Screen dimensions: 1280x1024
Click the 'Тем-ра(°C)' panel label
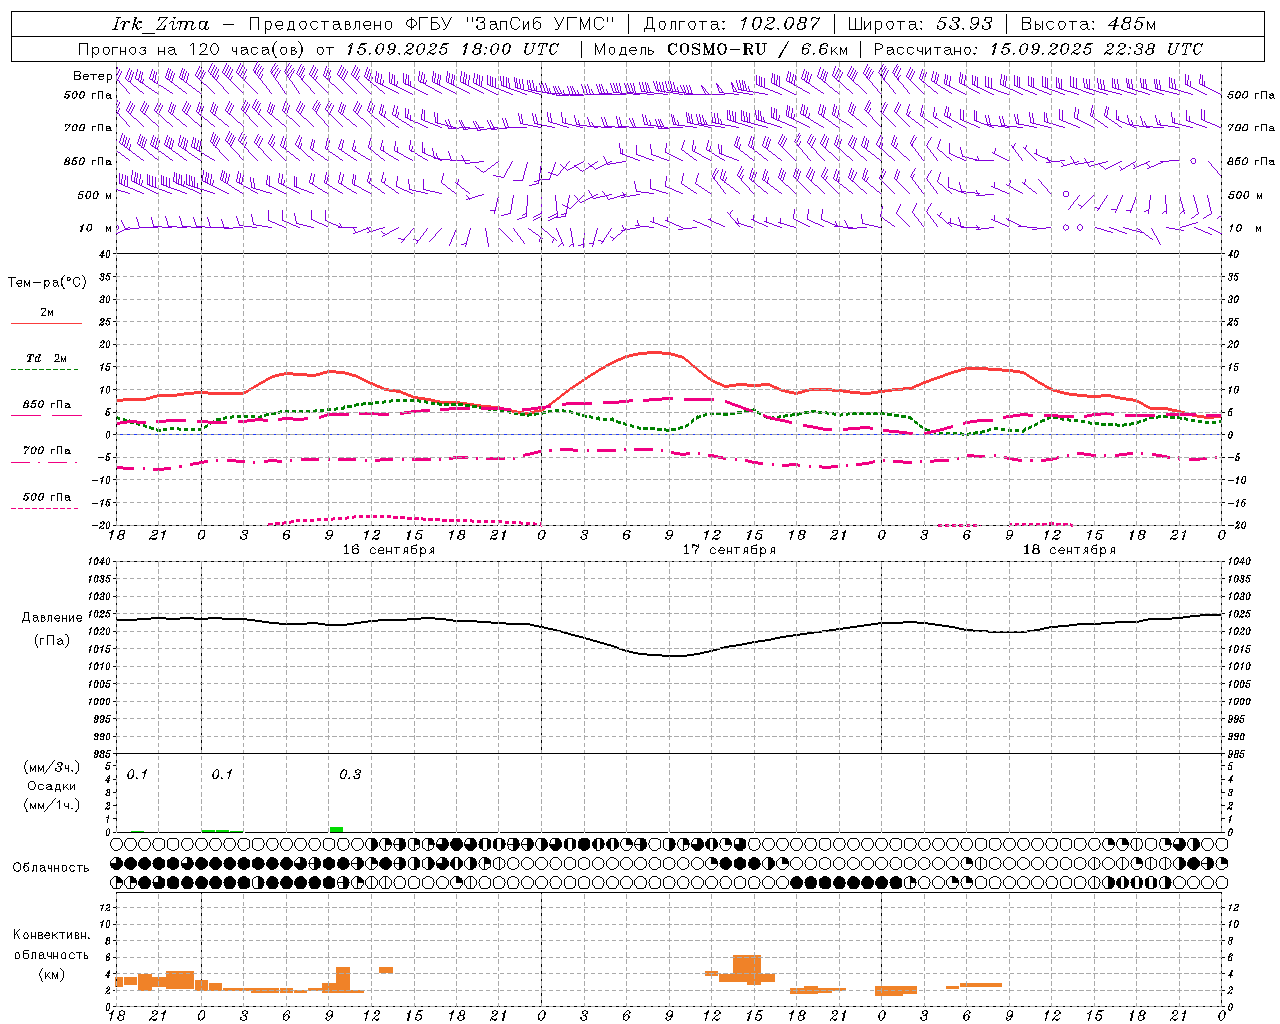[47, 283]
